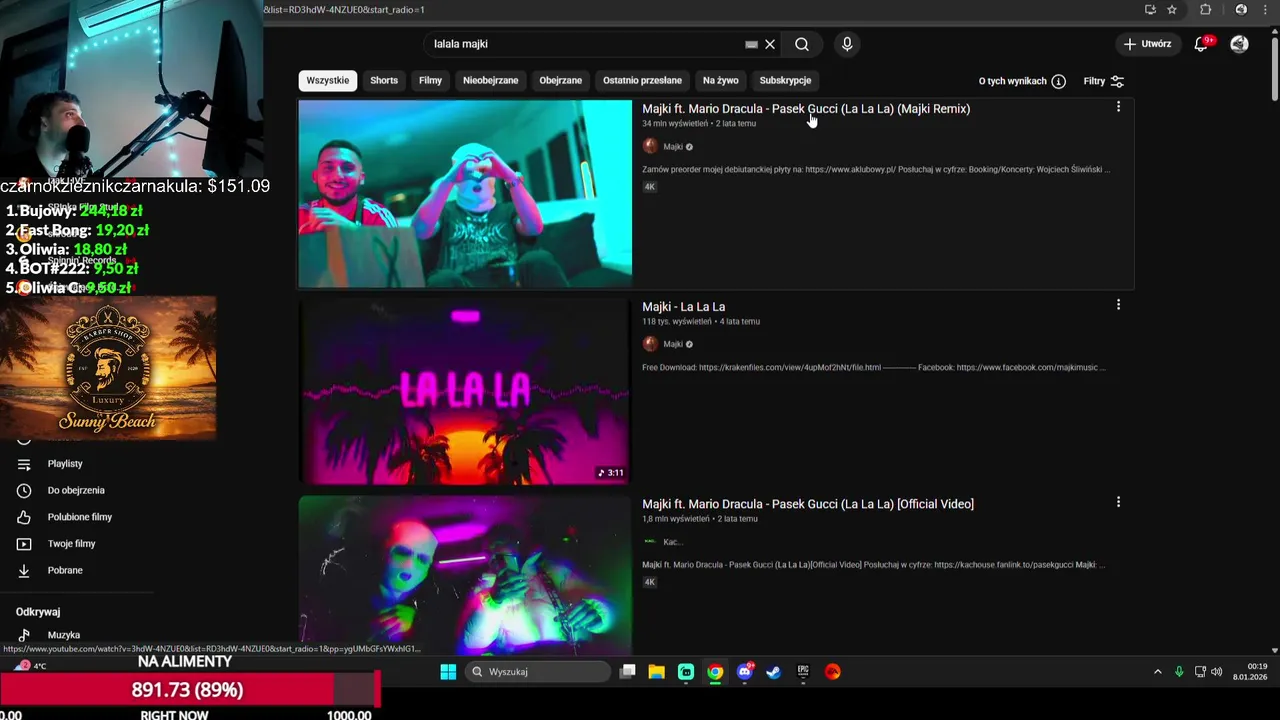Open the Windows Start menu
Viewport: 1280px width, 720px height.
tap(448, 672)
